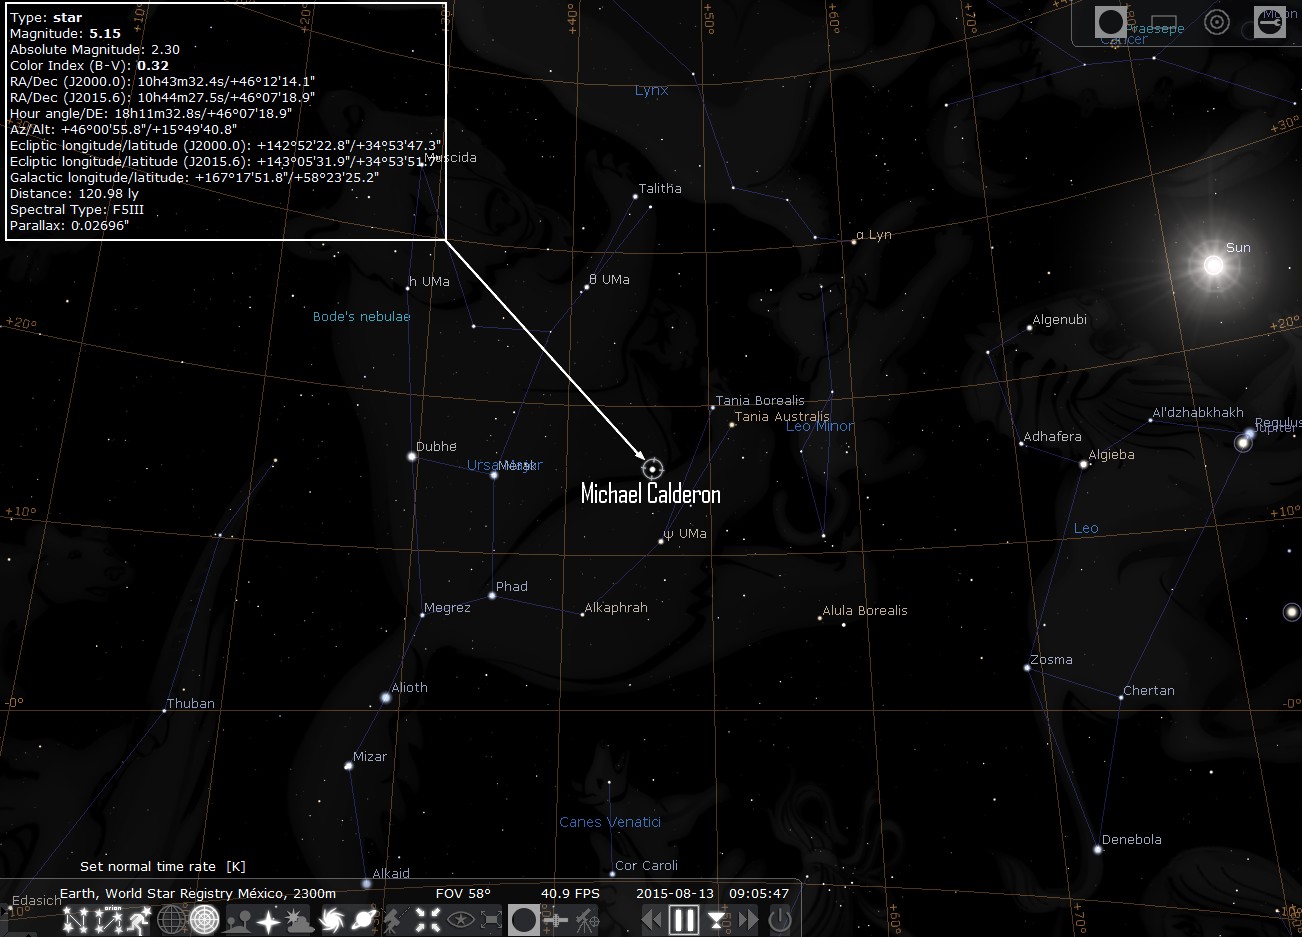Pause time with normal rate button
The height and width of the screenshot is (937, 1302).
click(684, 919)
